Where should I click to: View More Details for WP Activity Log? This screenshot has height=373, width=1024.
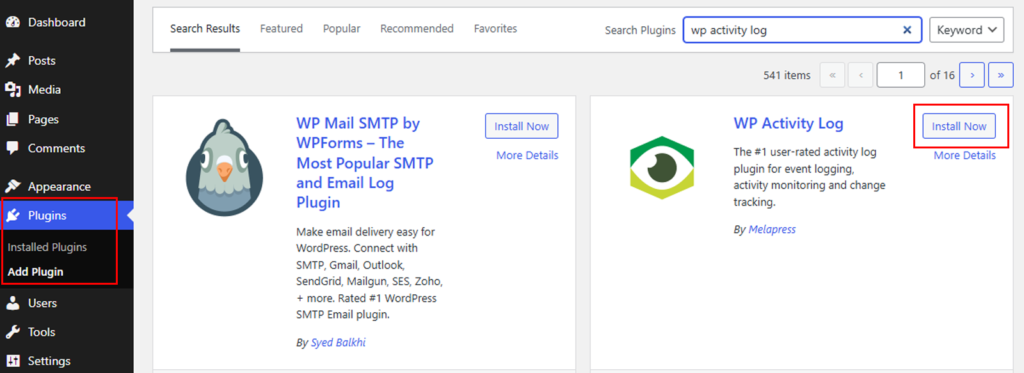click(965, 155)
